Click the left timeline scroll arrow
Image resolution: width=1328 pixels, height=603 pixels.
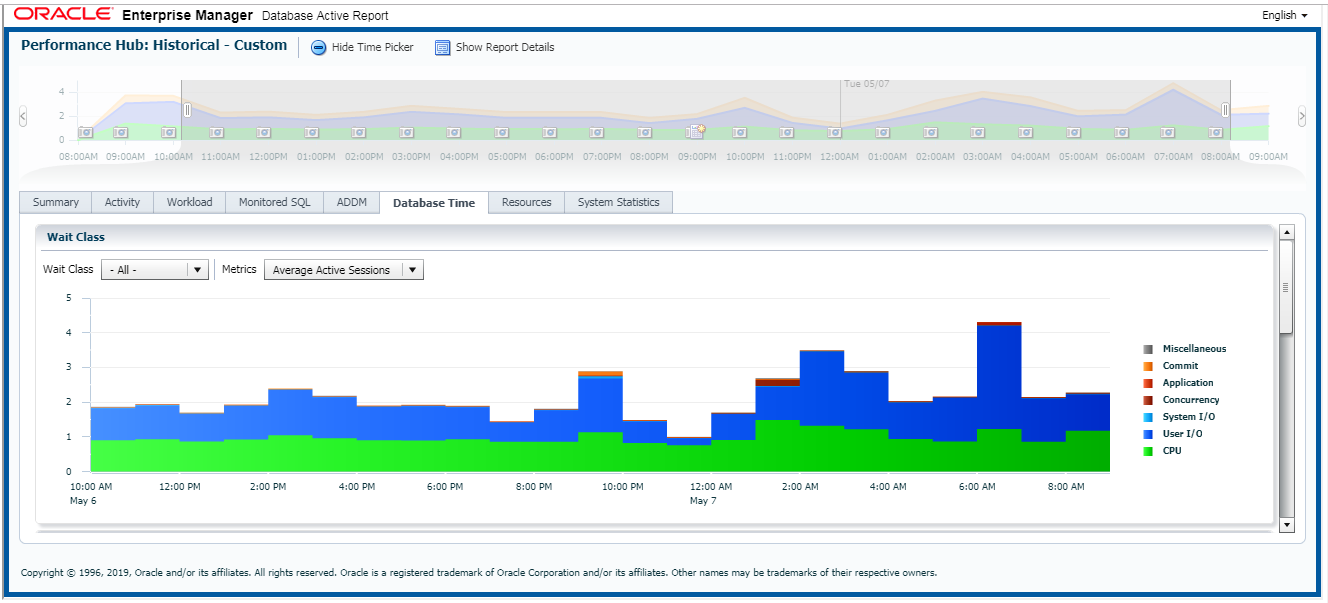pyautogui.click(x=21, y=115)
